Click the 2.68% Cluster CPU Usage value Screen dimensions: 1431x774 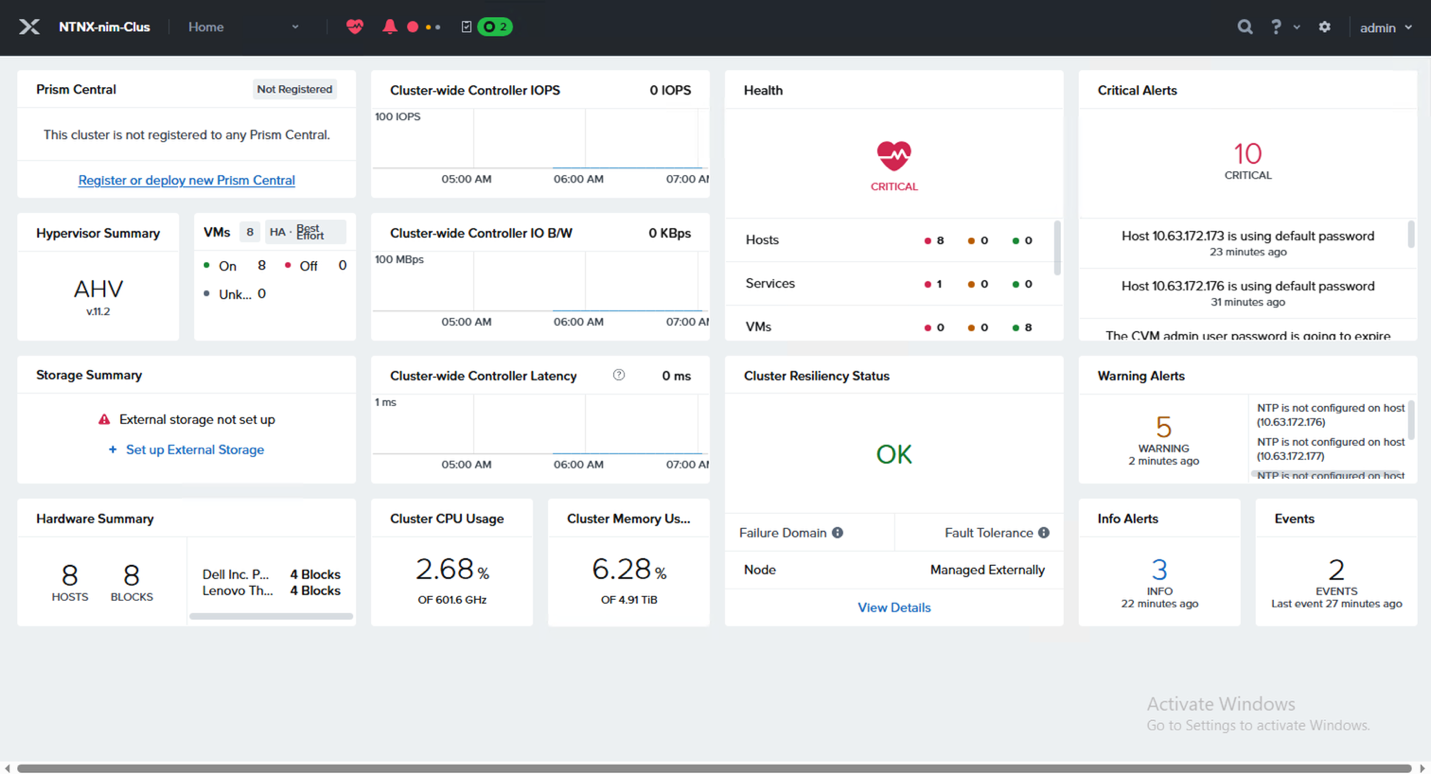pos(452,569)
